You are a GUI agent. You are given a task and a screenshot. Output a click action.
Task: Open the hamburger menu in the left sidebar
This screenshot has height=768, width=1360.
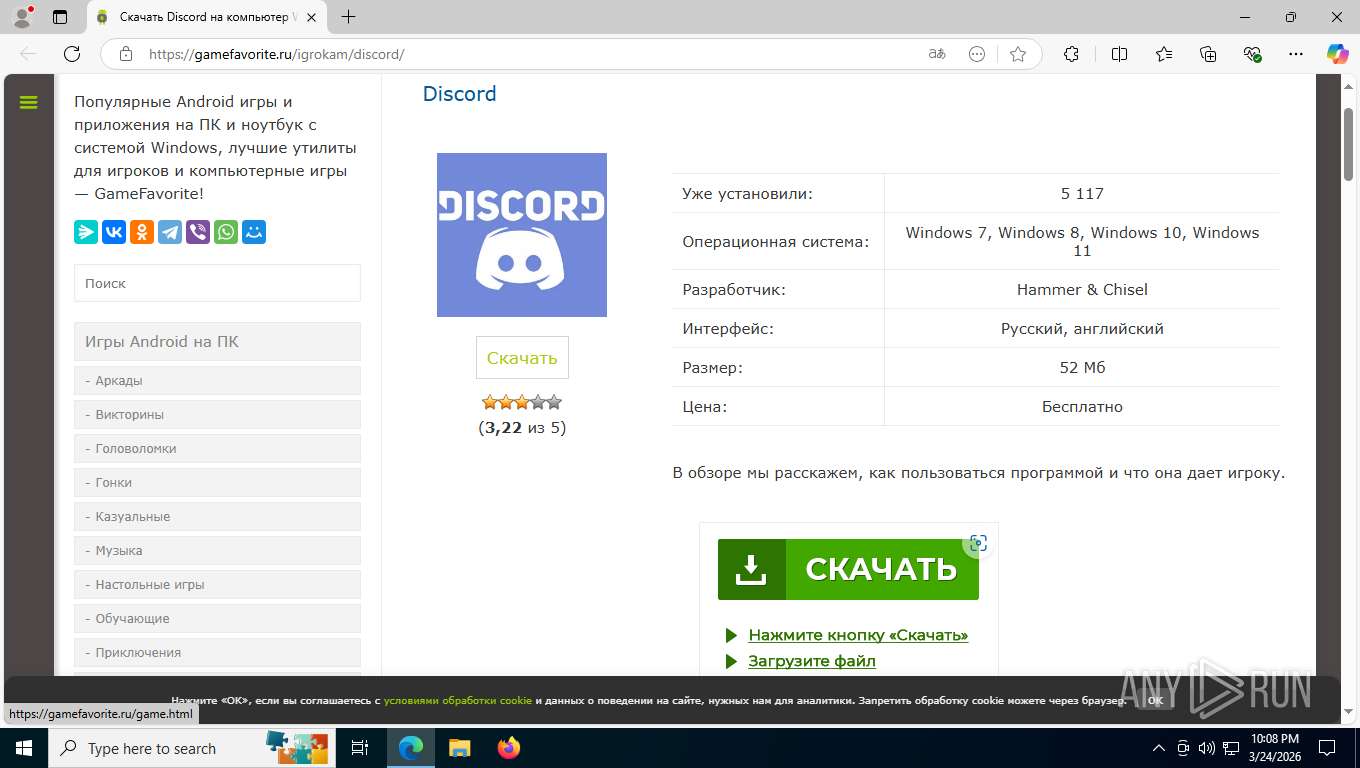click(28, 102)
